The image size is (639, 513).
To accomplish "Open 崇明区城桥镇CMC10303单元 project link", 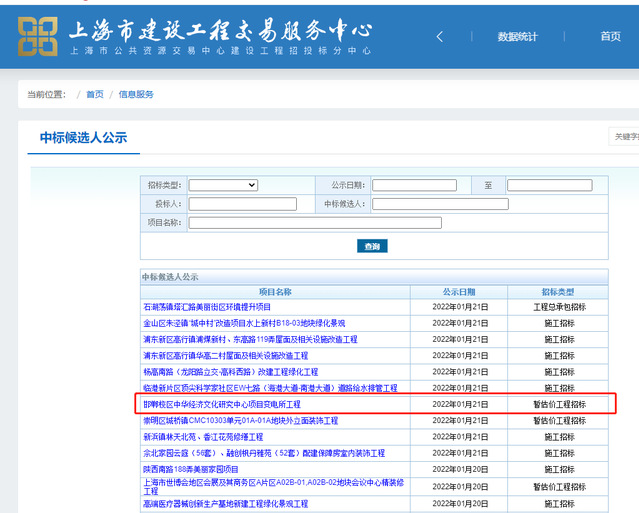I will coord(240,421).
